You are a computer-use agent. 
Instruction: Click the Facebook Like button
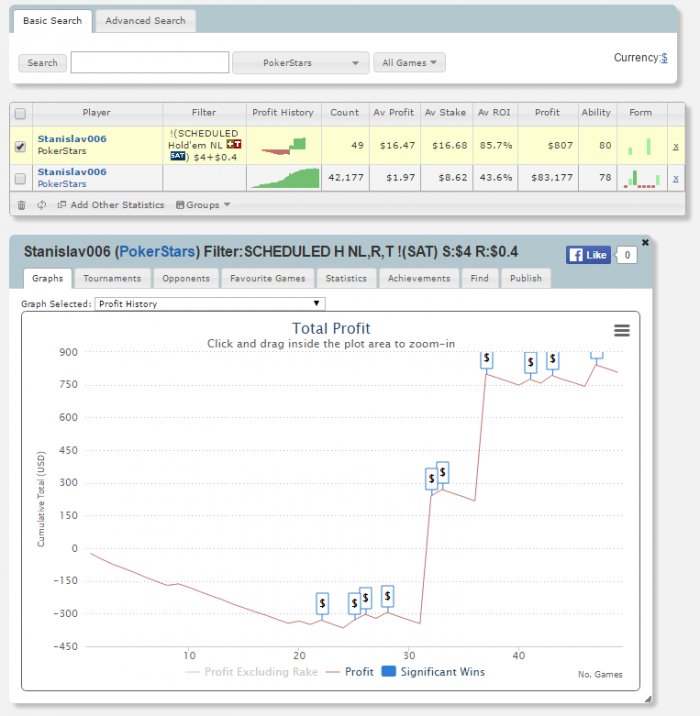click(x=588, y=255)
